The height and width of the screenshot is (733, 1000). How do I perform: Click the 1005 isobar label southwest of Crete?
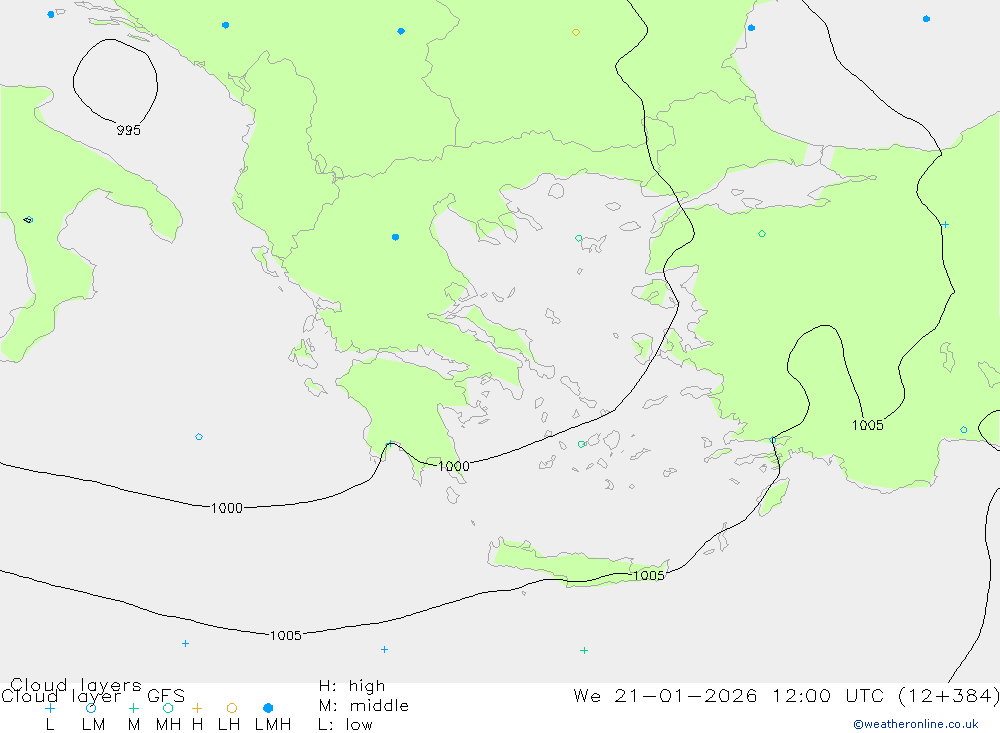click(286, 636)
